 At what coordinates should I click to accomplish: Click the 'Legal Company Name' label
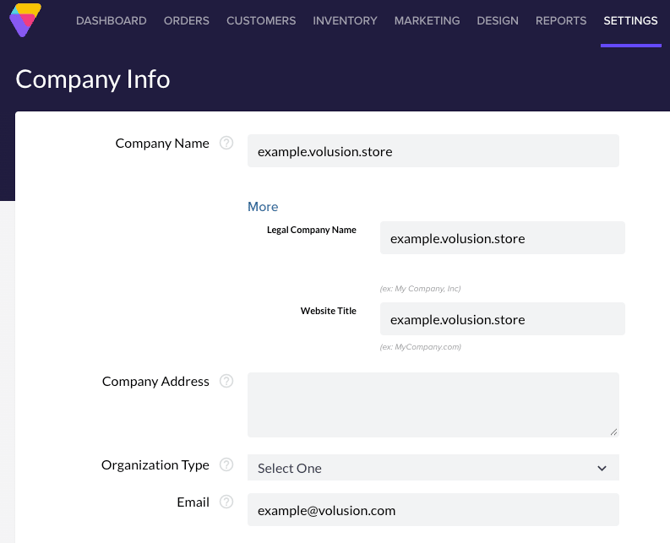point(311,230)
